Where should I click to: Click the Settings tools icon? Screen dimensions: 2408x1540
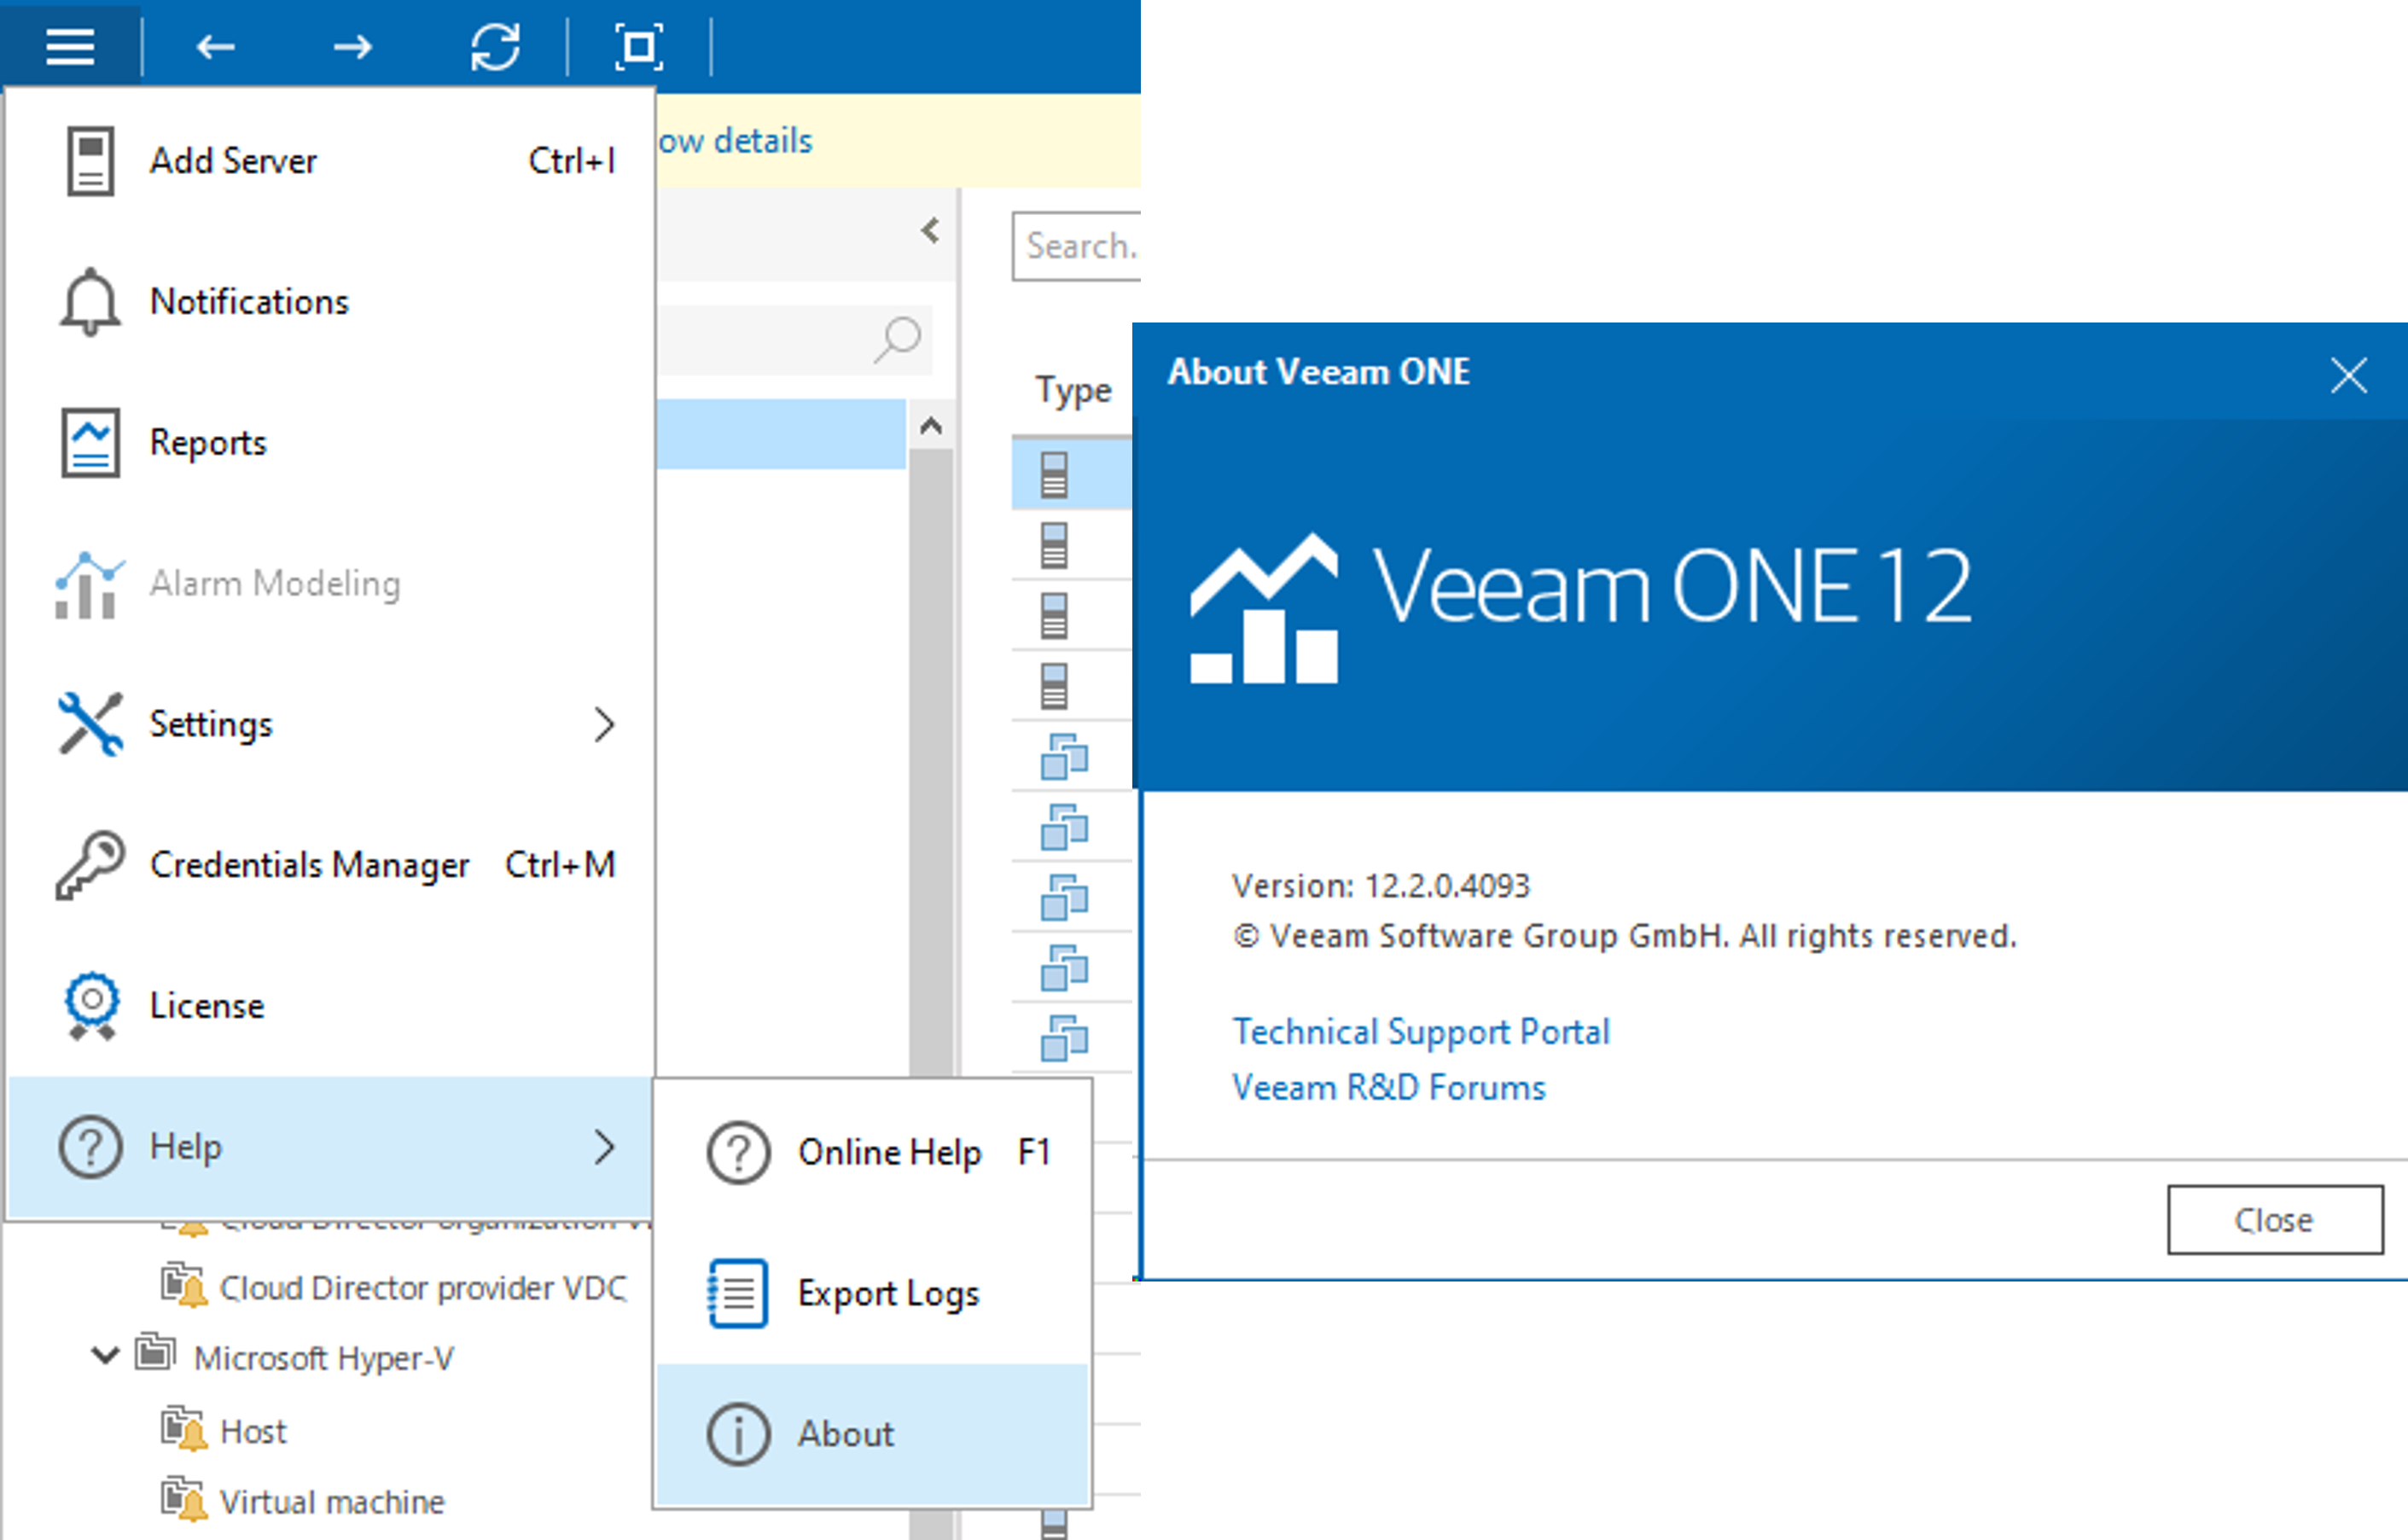pos(90,723)
